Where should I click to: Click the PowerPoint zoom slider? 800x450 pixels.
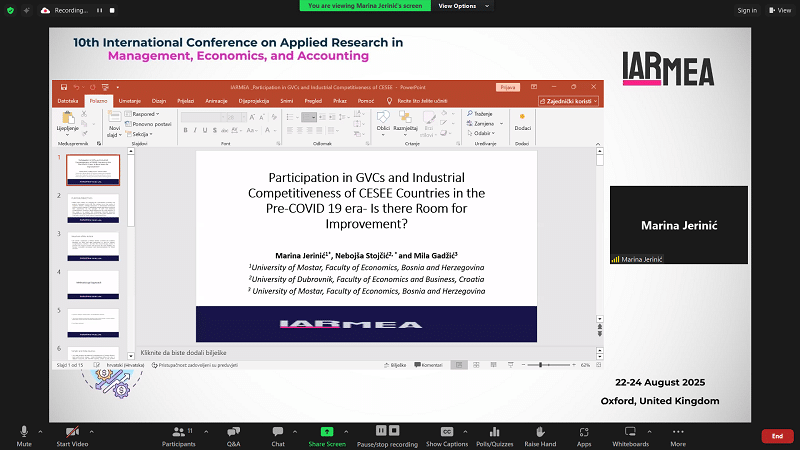(x=544, y=366)
